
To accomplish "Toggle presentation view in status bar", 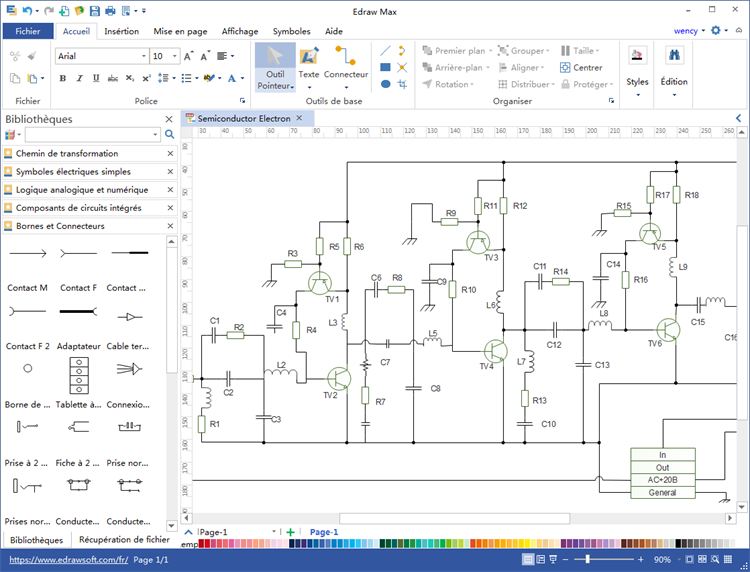I will (x=553, y=559).
